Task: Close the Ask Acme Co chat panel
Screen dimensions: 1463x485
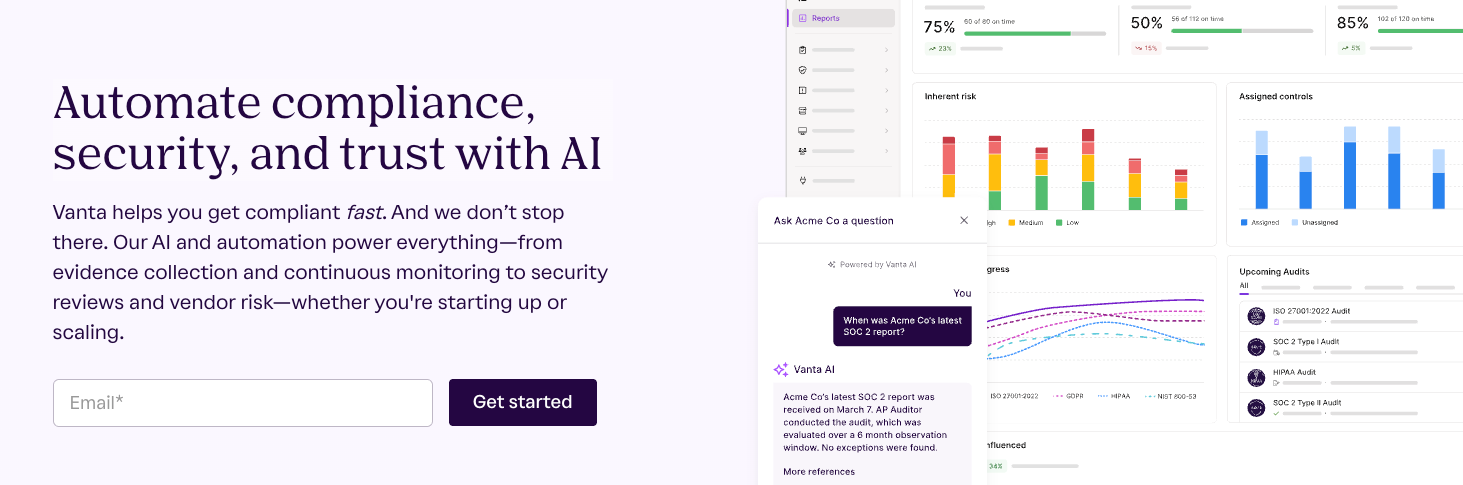Action: click(964, 220)
